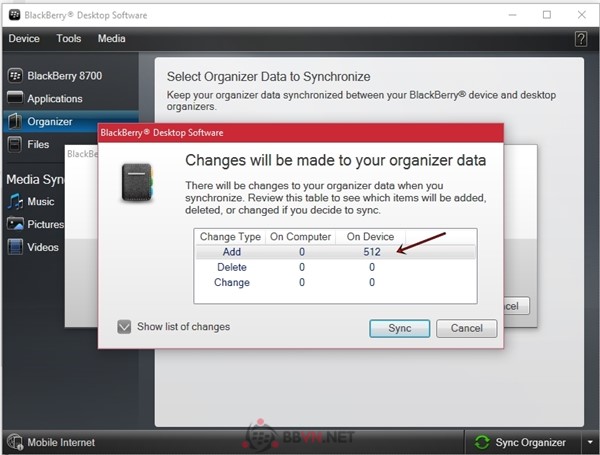
Task: Open the Media menu
Action: (111, 39)
